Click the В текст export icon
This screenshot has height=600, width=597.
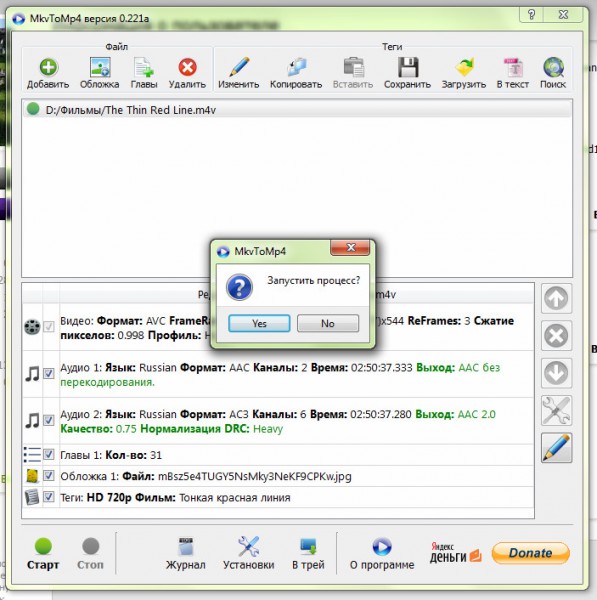pos(513,67)
